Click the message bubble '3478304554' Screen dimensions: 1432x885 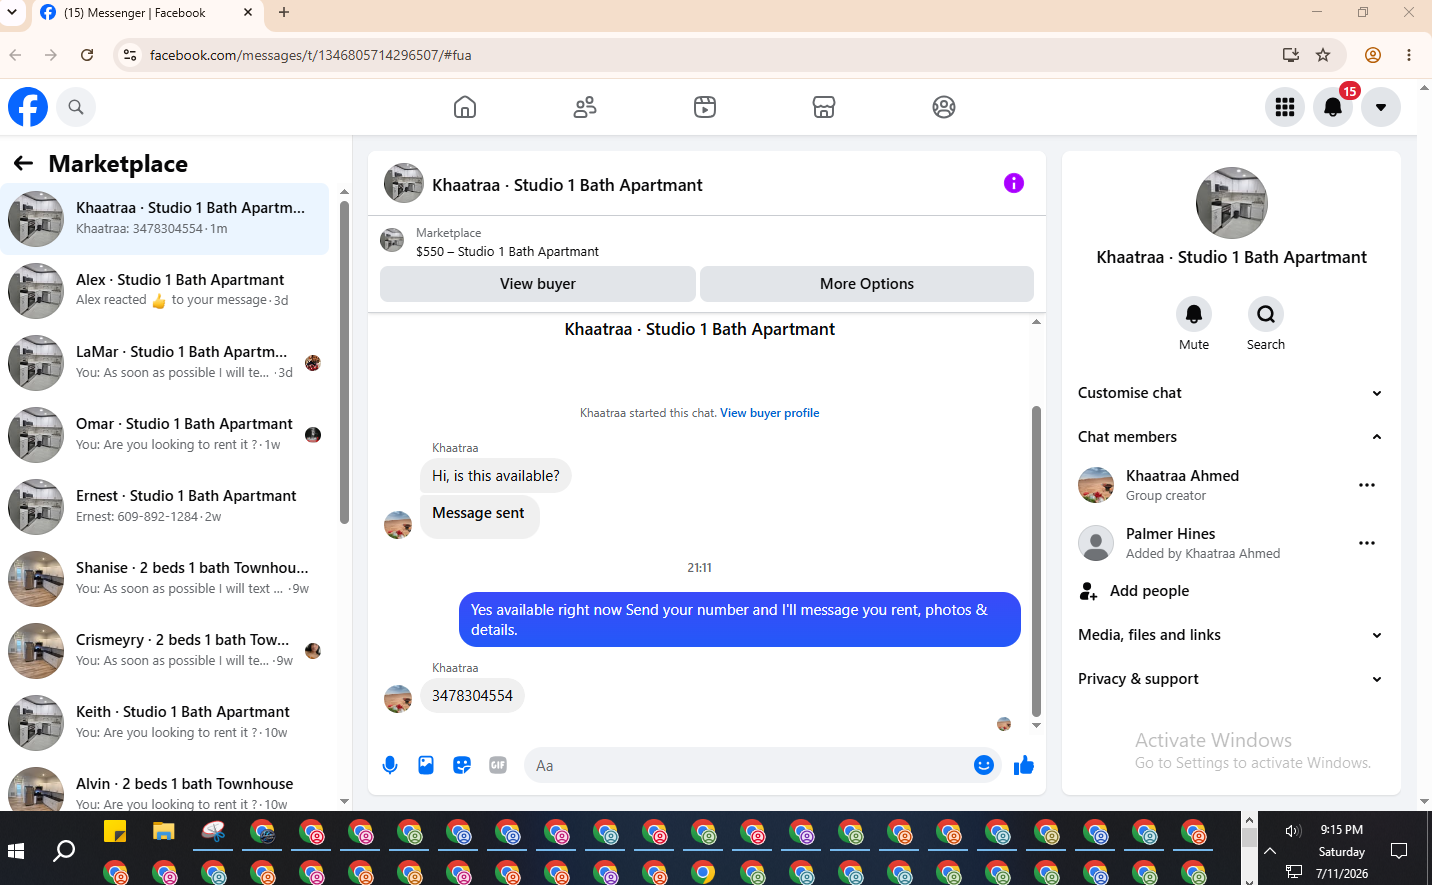(472, 696)
